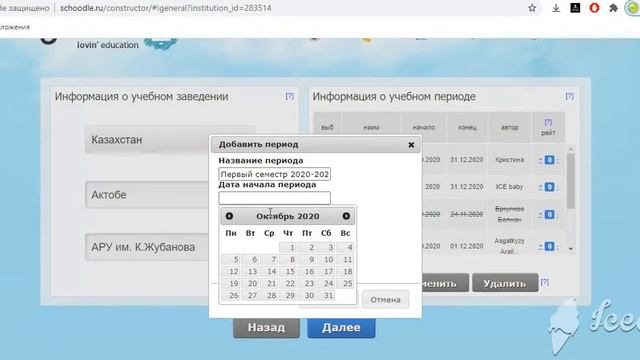
Task: Pick October 15 in the calendar
Action: coord(288,271)
